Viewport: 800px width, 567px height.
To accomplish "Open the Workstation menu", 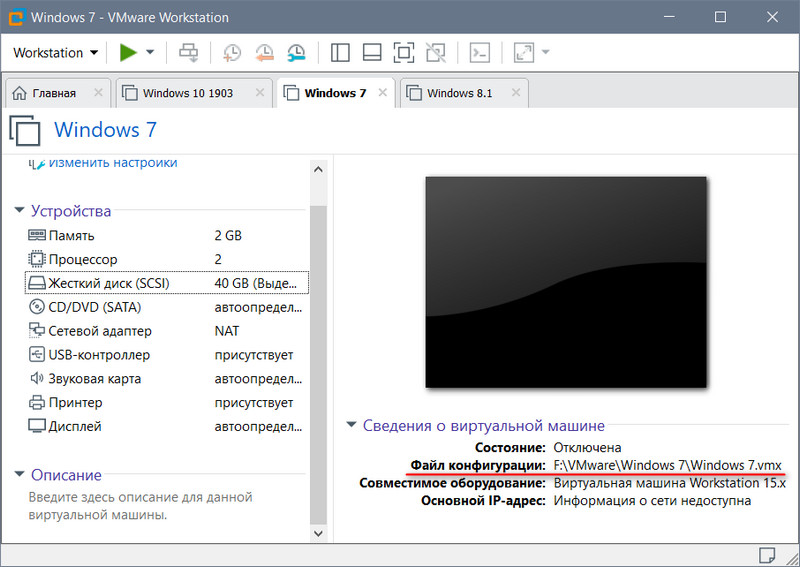I will pos(55,53).
